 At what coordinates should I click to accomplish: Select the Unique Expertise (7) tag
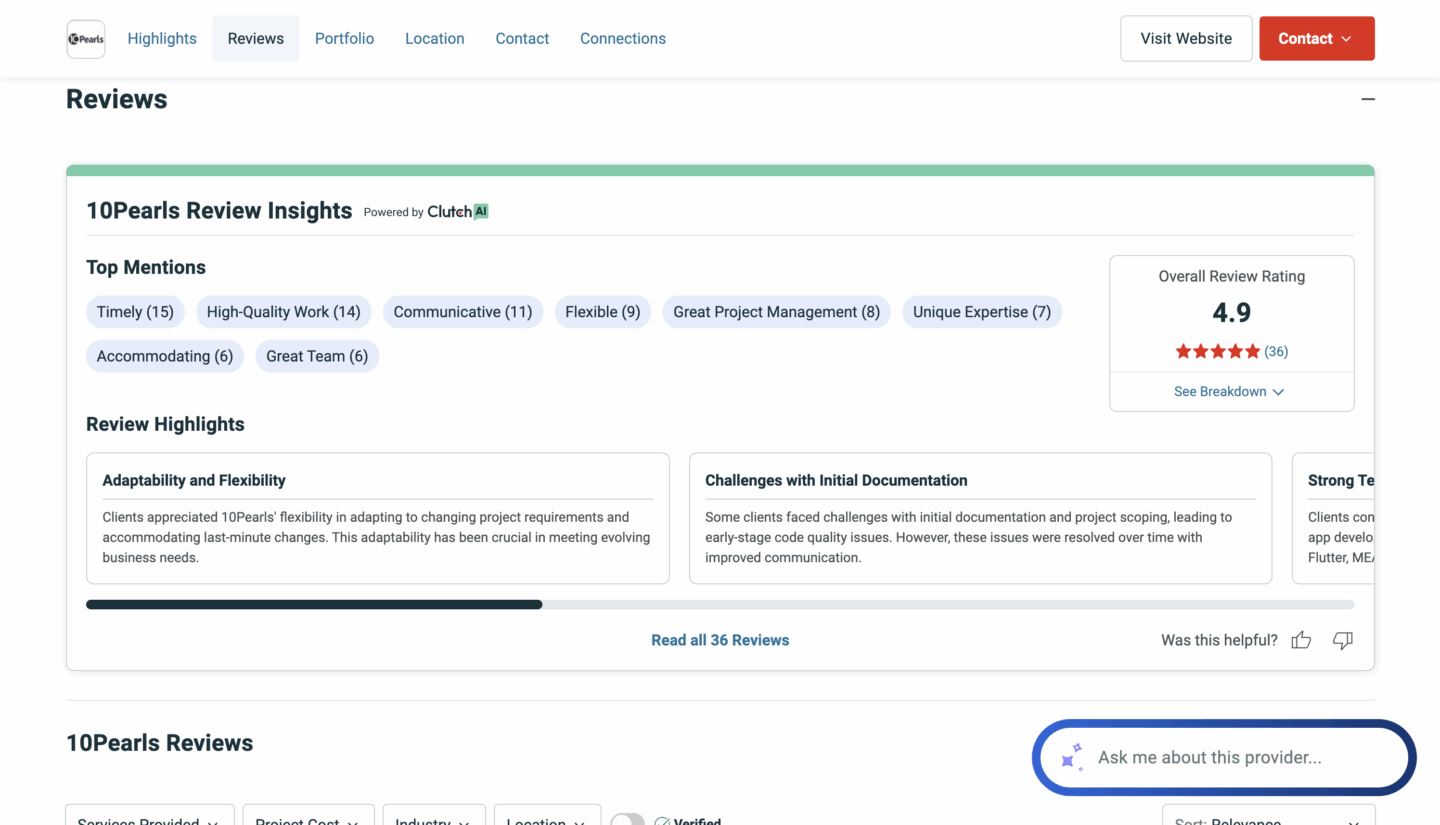pyautogui.click(x=982, y=312)
